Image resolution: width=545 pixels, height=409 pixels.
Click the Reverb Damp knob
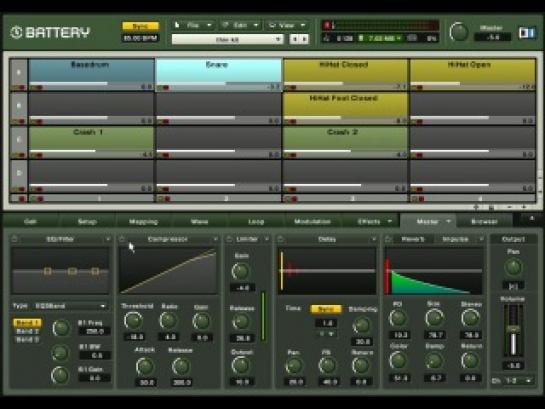434,361
